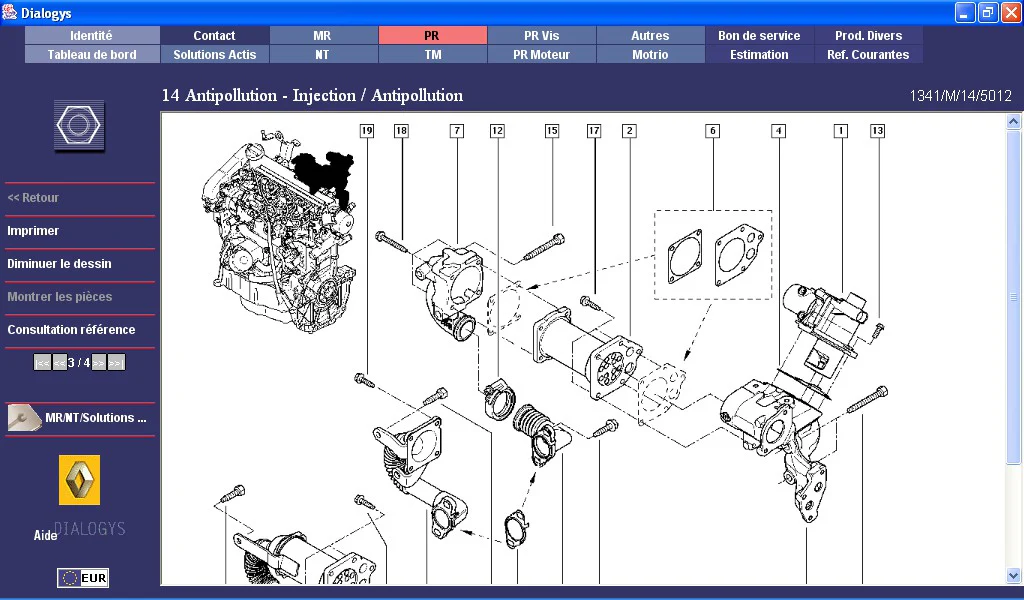Click the hex nut icon in sidebar
Viewport: 1024px width, 600px height.
click(x=79, y=126)
